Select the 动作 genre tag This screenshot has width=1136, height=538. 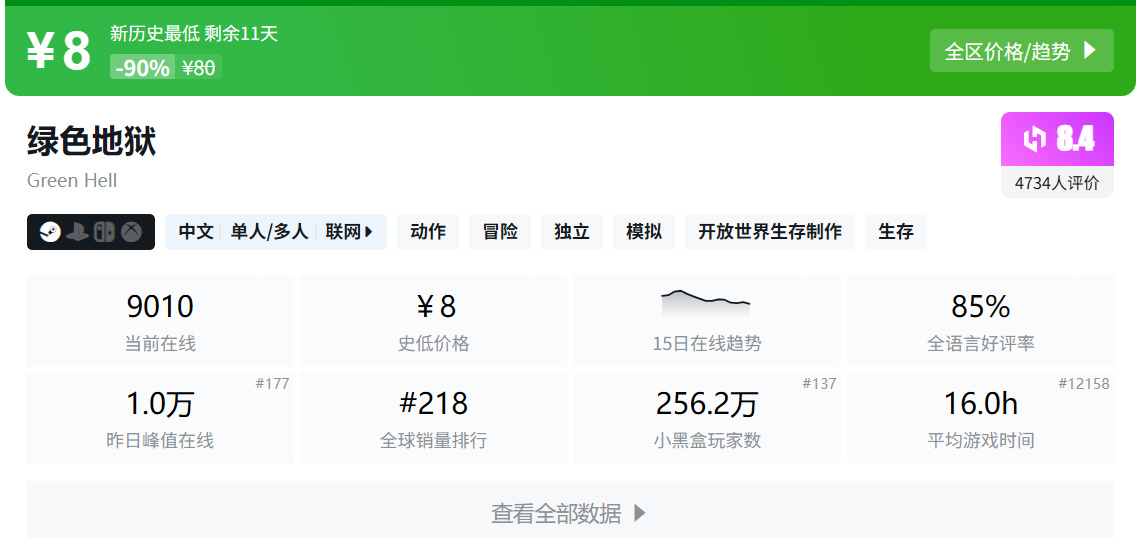[x=428, y=232]
